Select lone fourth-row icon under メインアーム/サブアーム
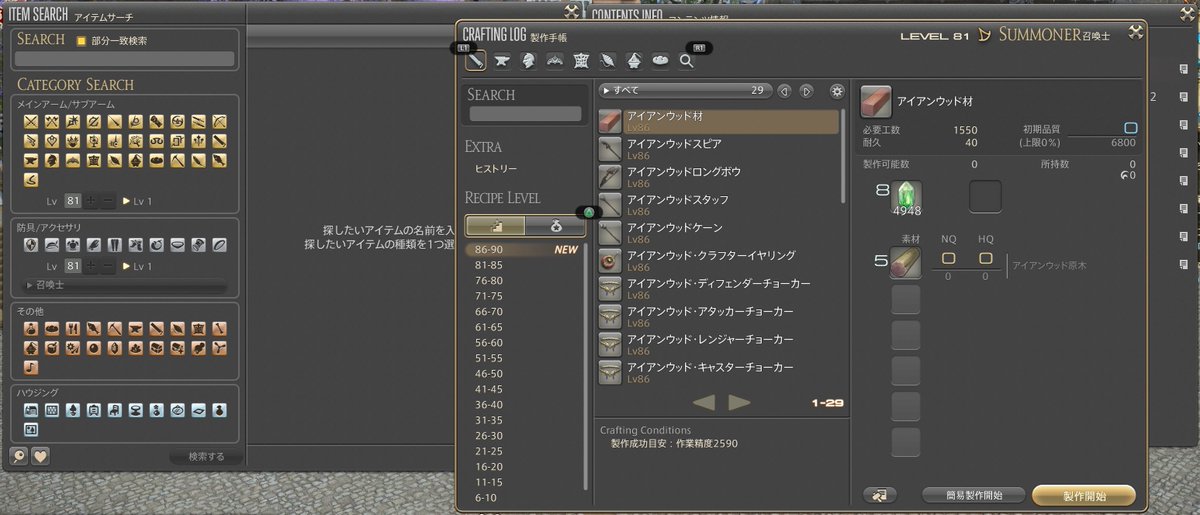This screenshot has height=515, width=1200. click(x=30, y=180)
